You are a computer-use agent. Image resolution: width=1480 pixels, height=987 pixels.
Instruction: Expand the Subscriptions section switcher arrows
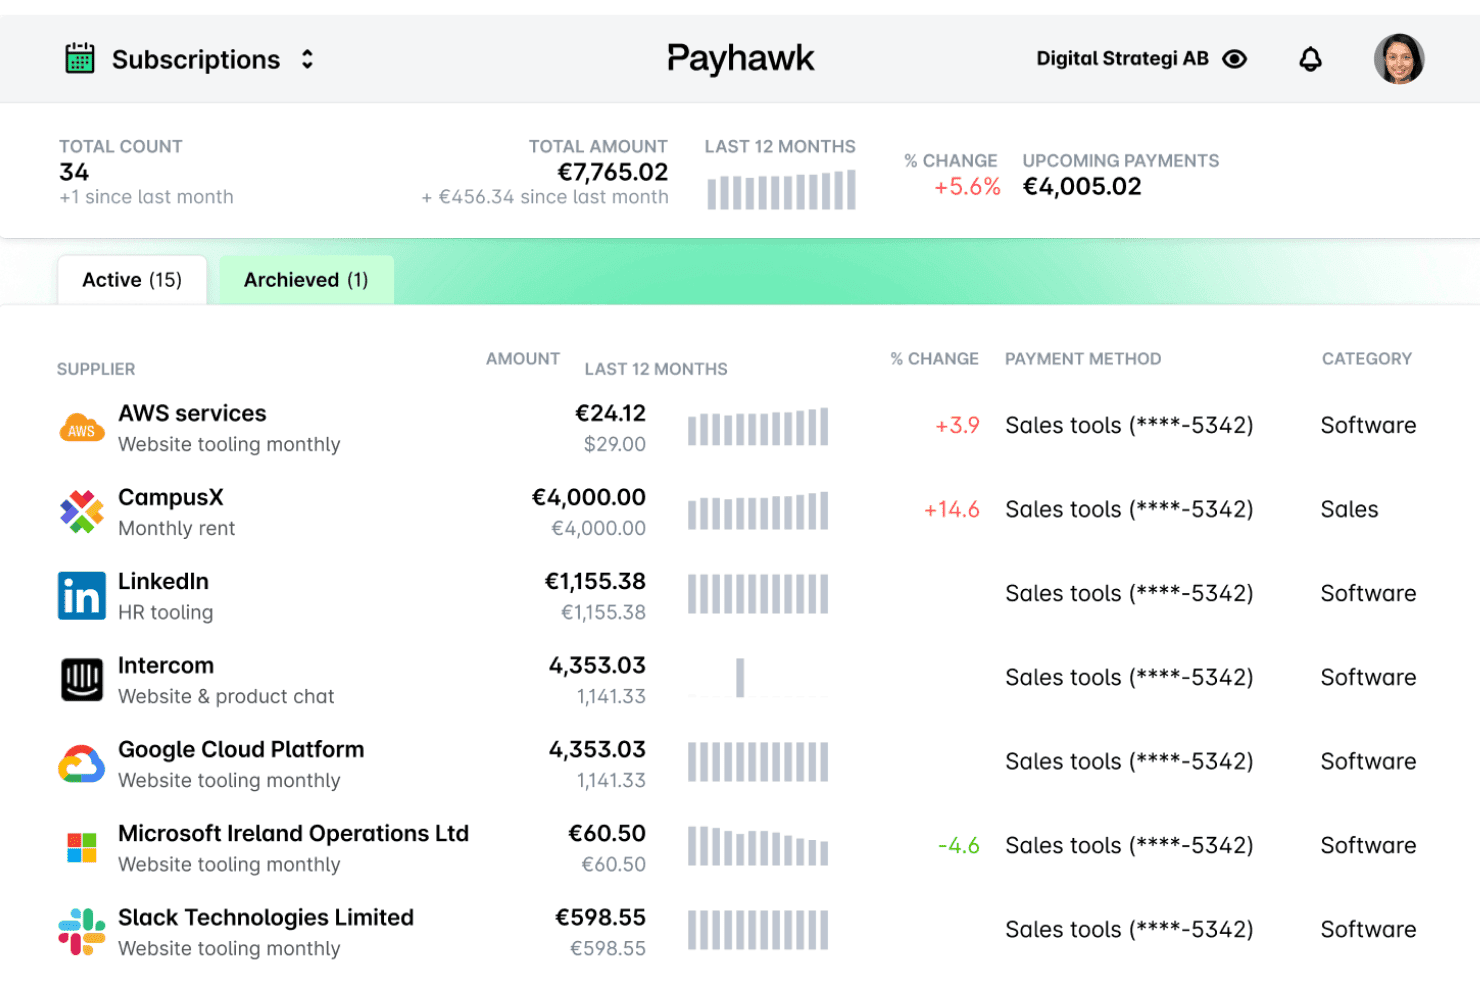pyautogui.click(x=308, y=59)
